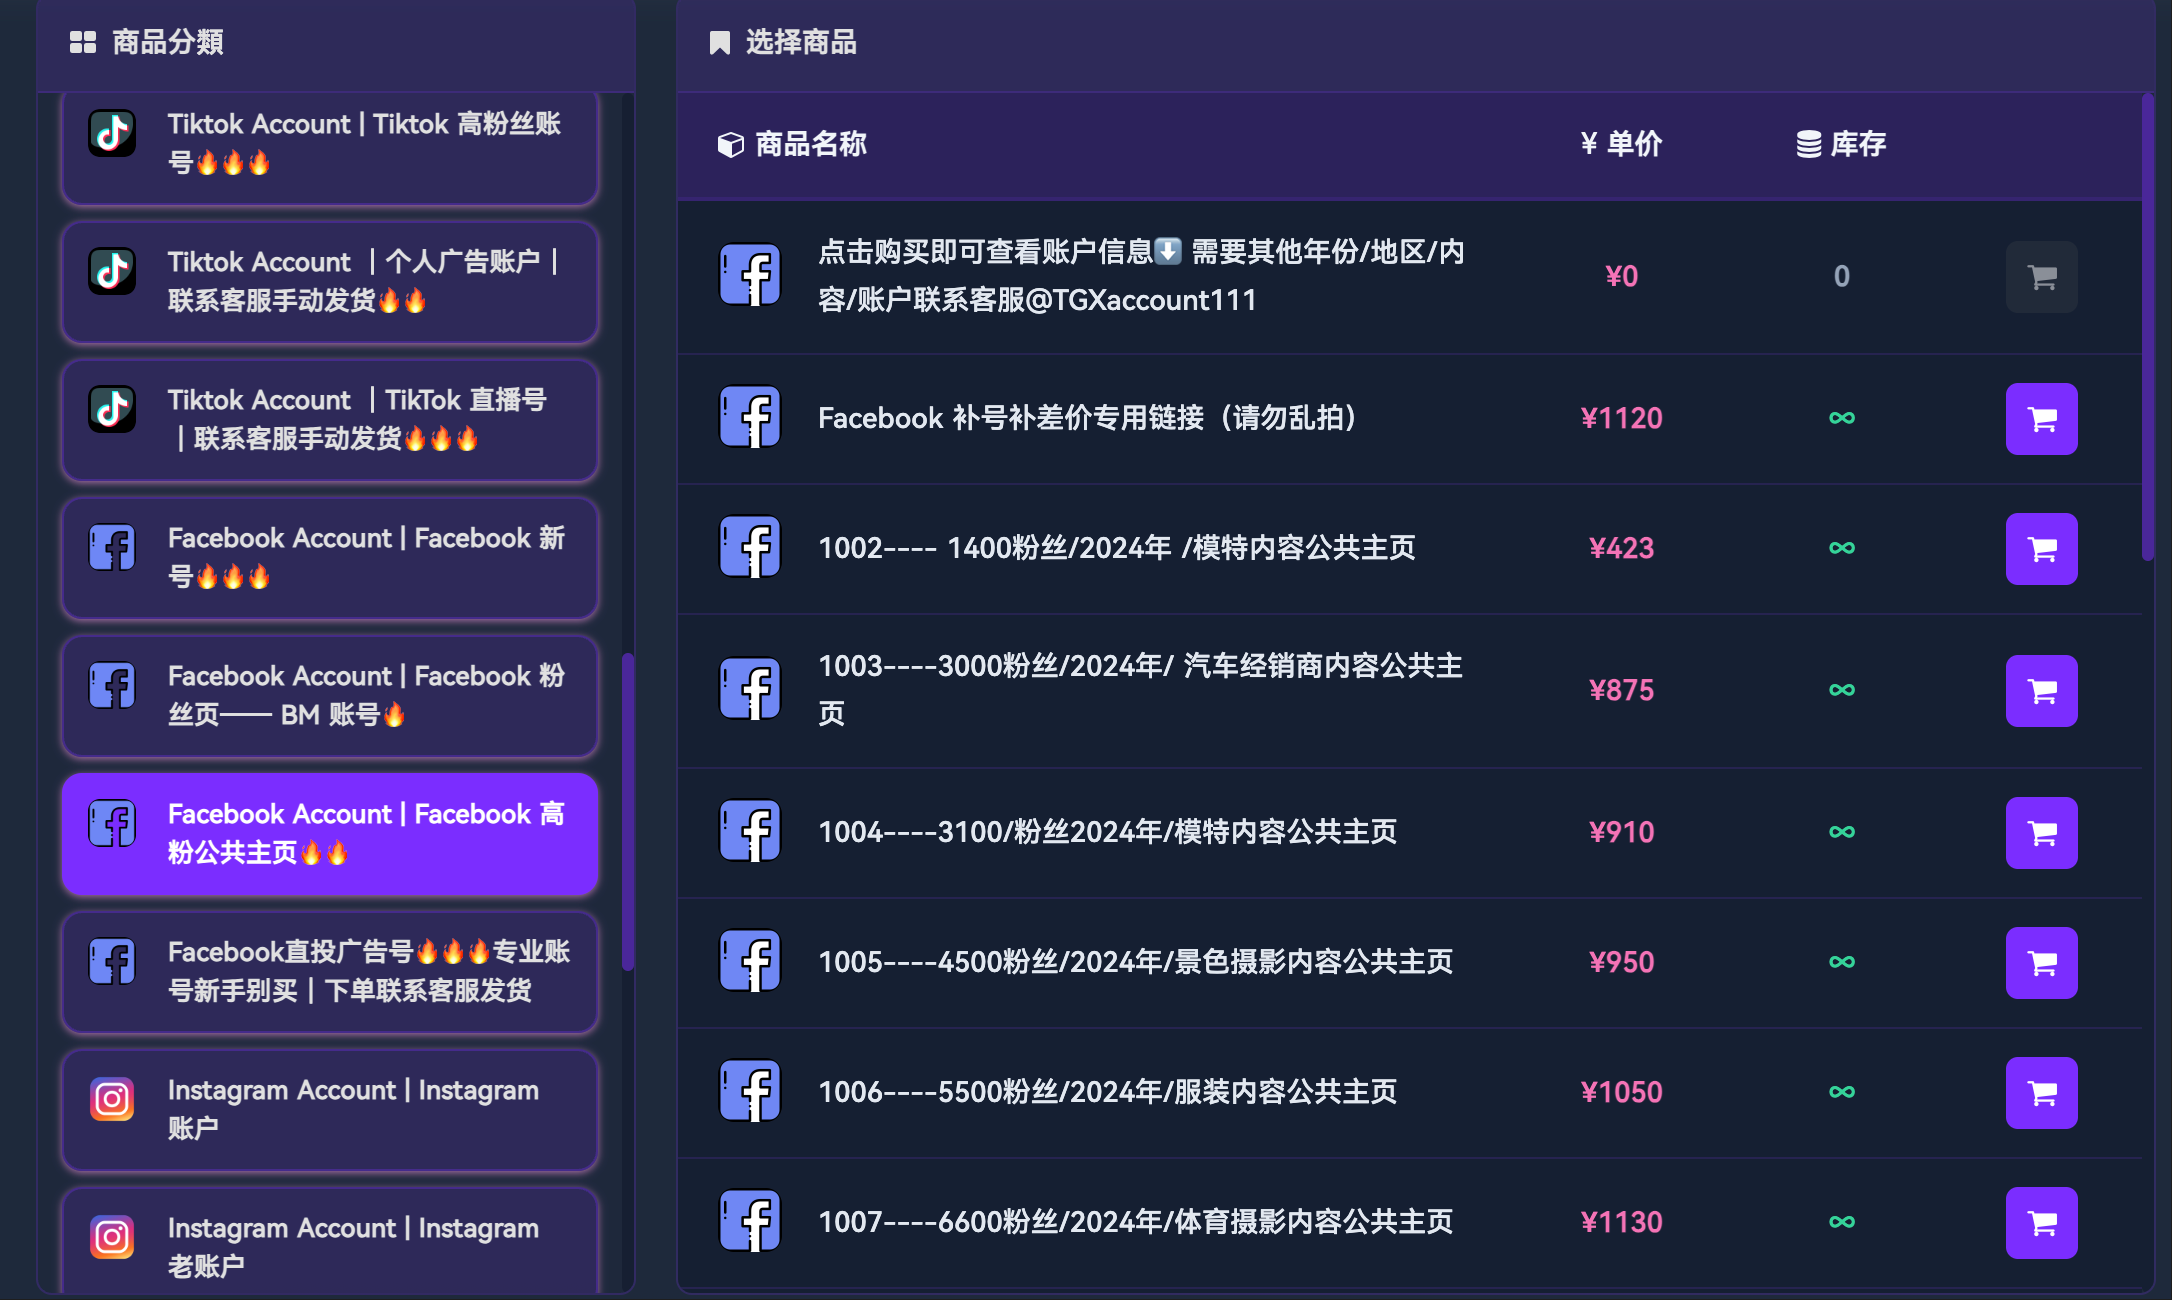
Task: Add 1003 汽车经销商 page to cart
Action: click(x=2041, y=691)
